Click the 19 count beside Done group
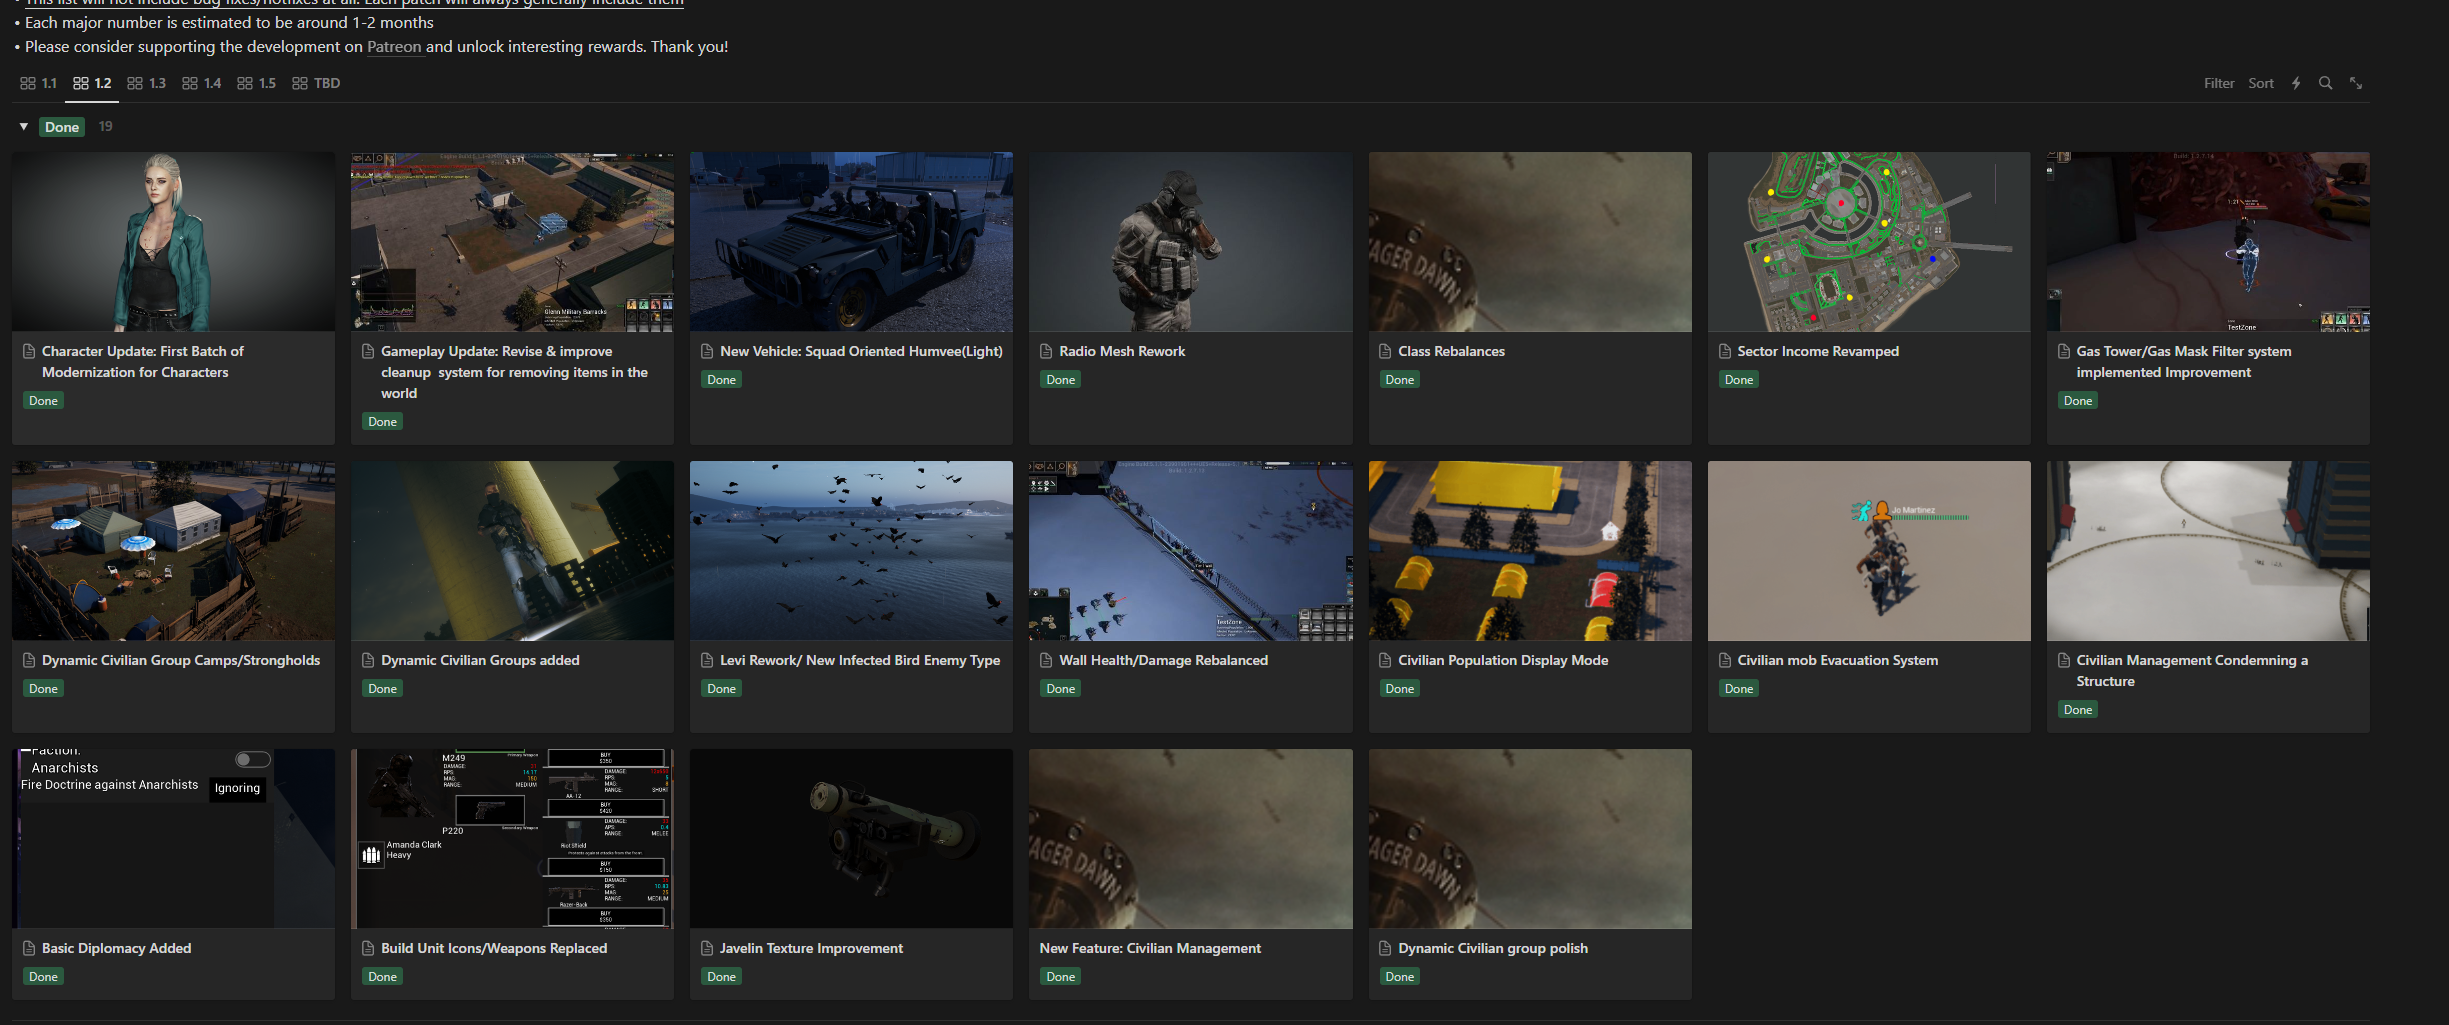This screenshot has height=1025, width=2449. pos(105,127)
